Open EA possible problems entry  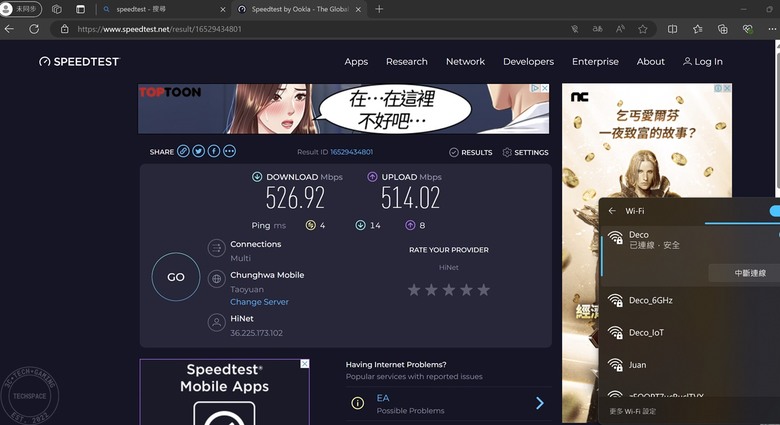point(448,404)
